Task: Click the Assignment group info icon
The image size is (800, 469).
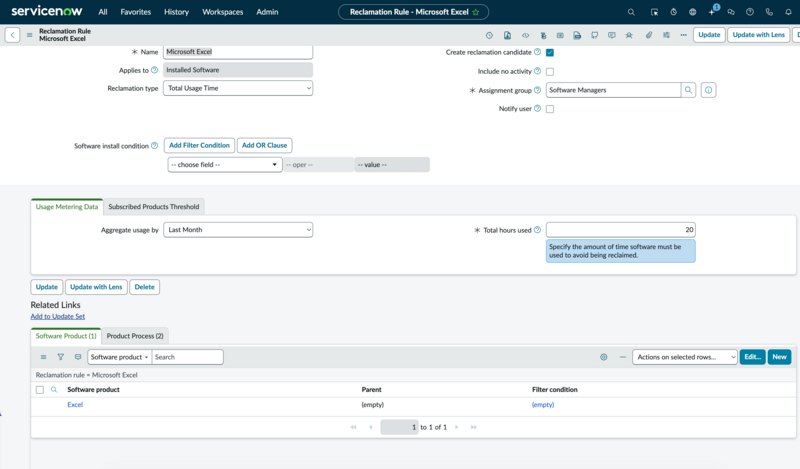Action: point(708,90)
